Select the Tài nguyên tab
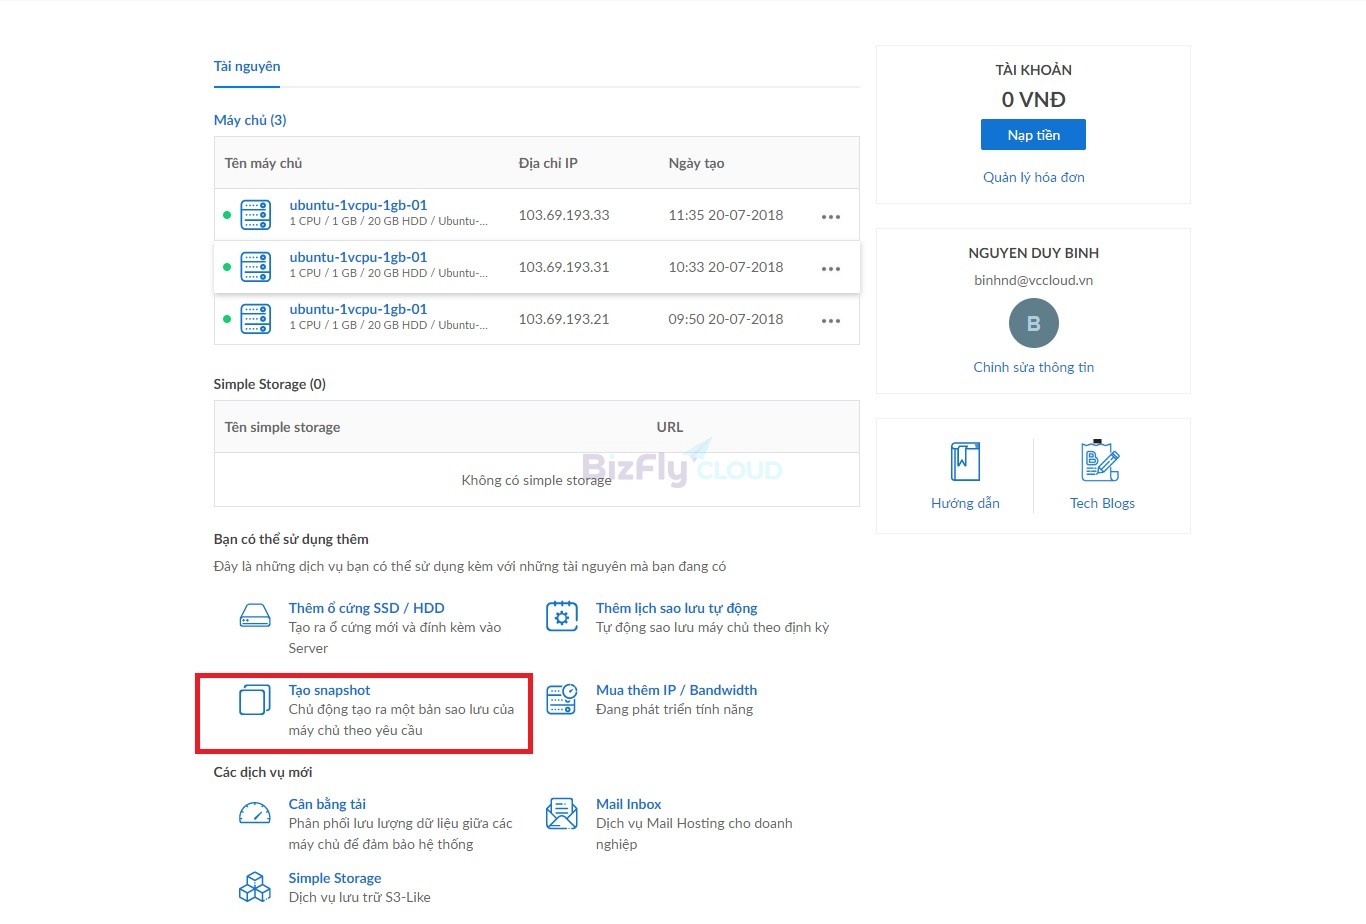Screen dimensions: 1366x924 (247, 66)
